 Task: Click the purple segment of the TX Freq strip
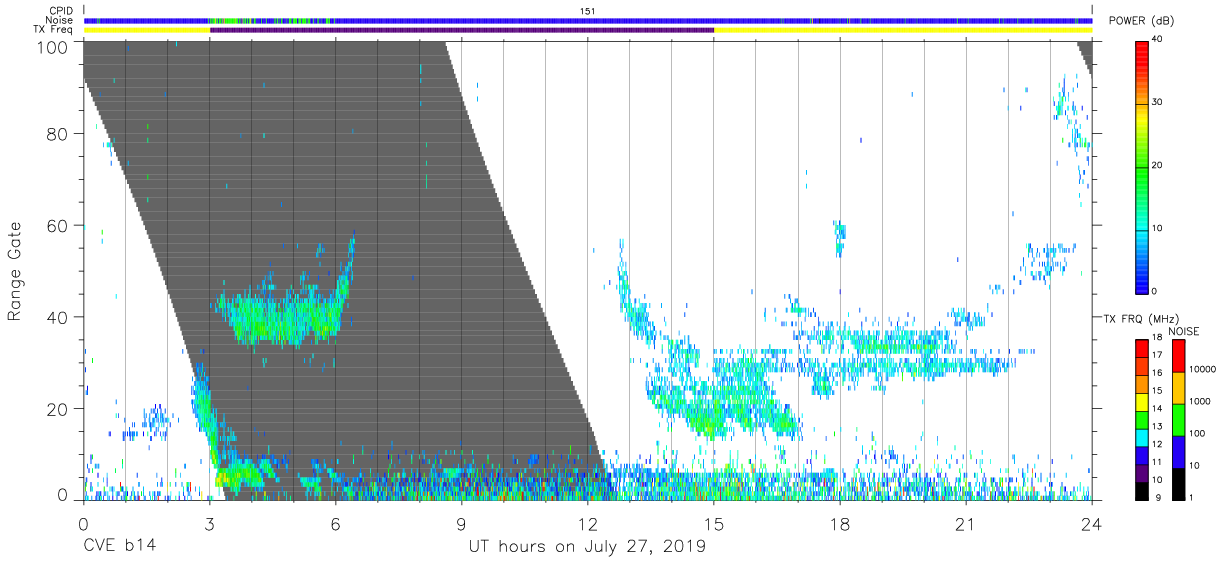point(462,30)
